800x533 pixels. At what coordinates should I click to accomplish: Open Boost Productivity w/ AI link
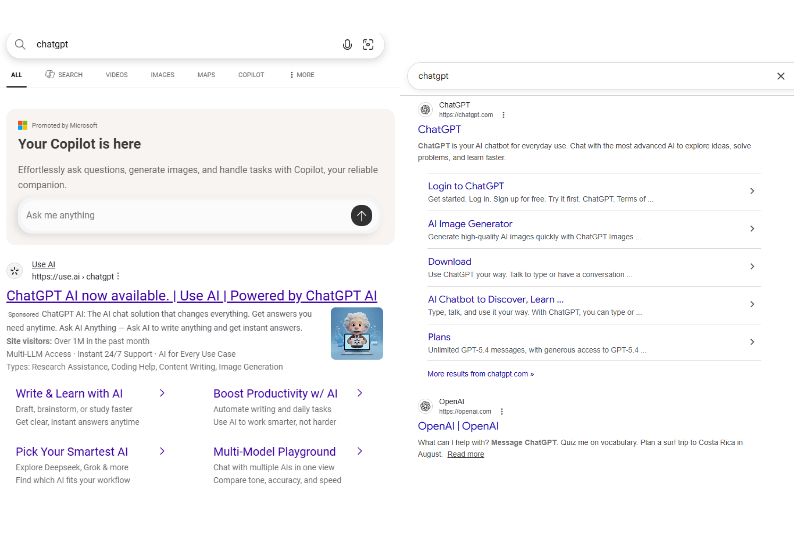(x=276, y=394)
